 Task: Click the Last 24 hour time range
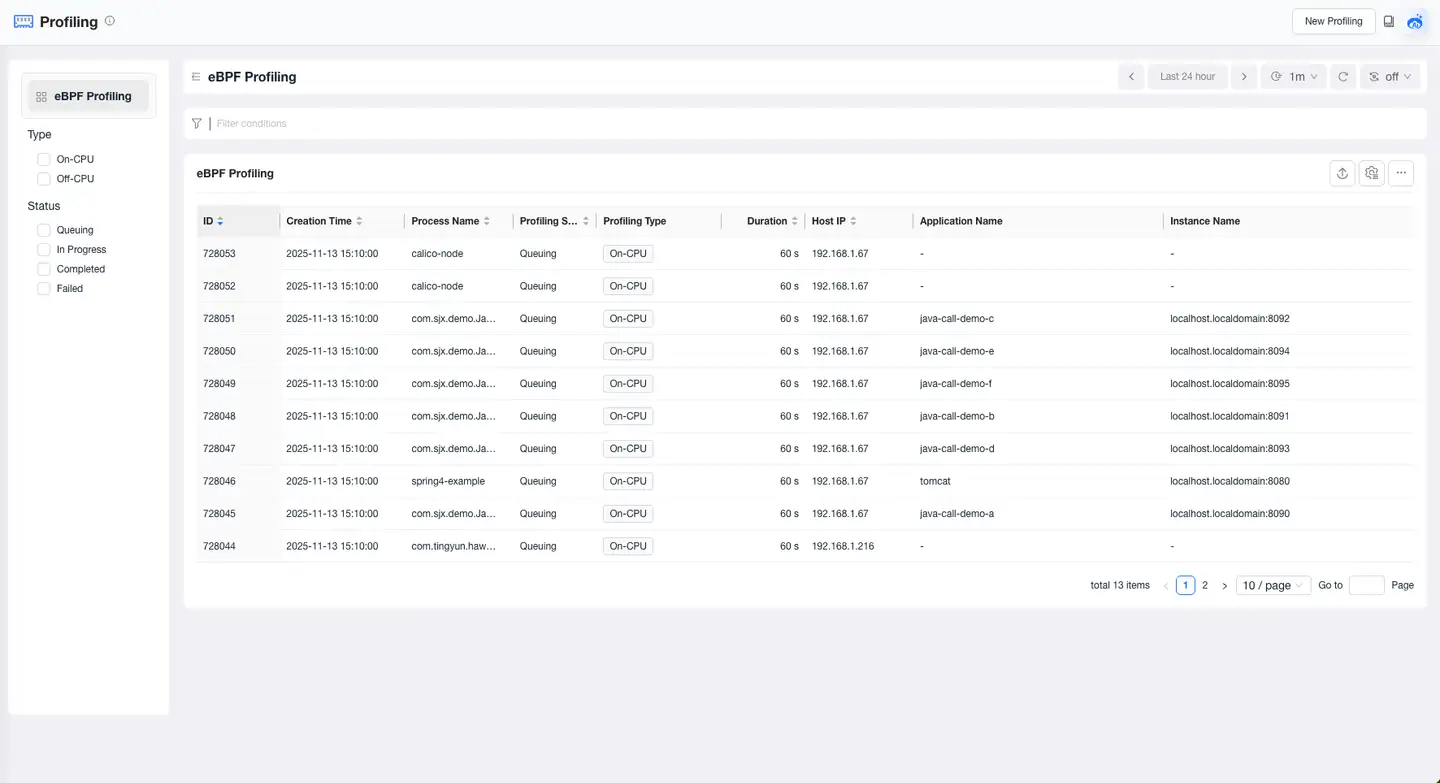coord(1187,77)
